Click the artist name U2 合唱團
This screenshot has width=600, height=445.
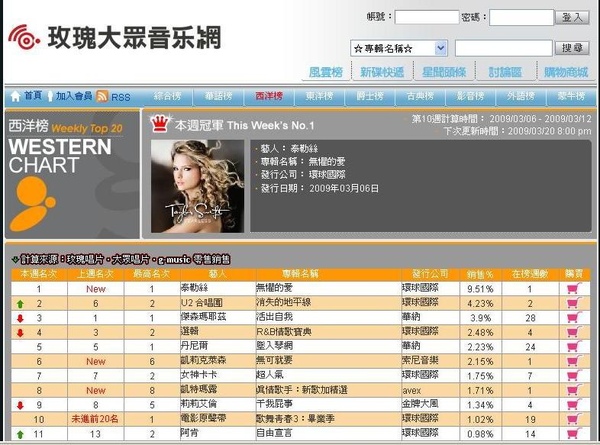202,303
